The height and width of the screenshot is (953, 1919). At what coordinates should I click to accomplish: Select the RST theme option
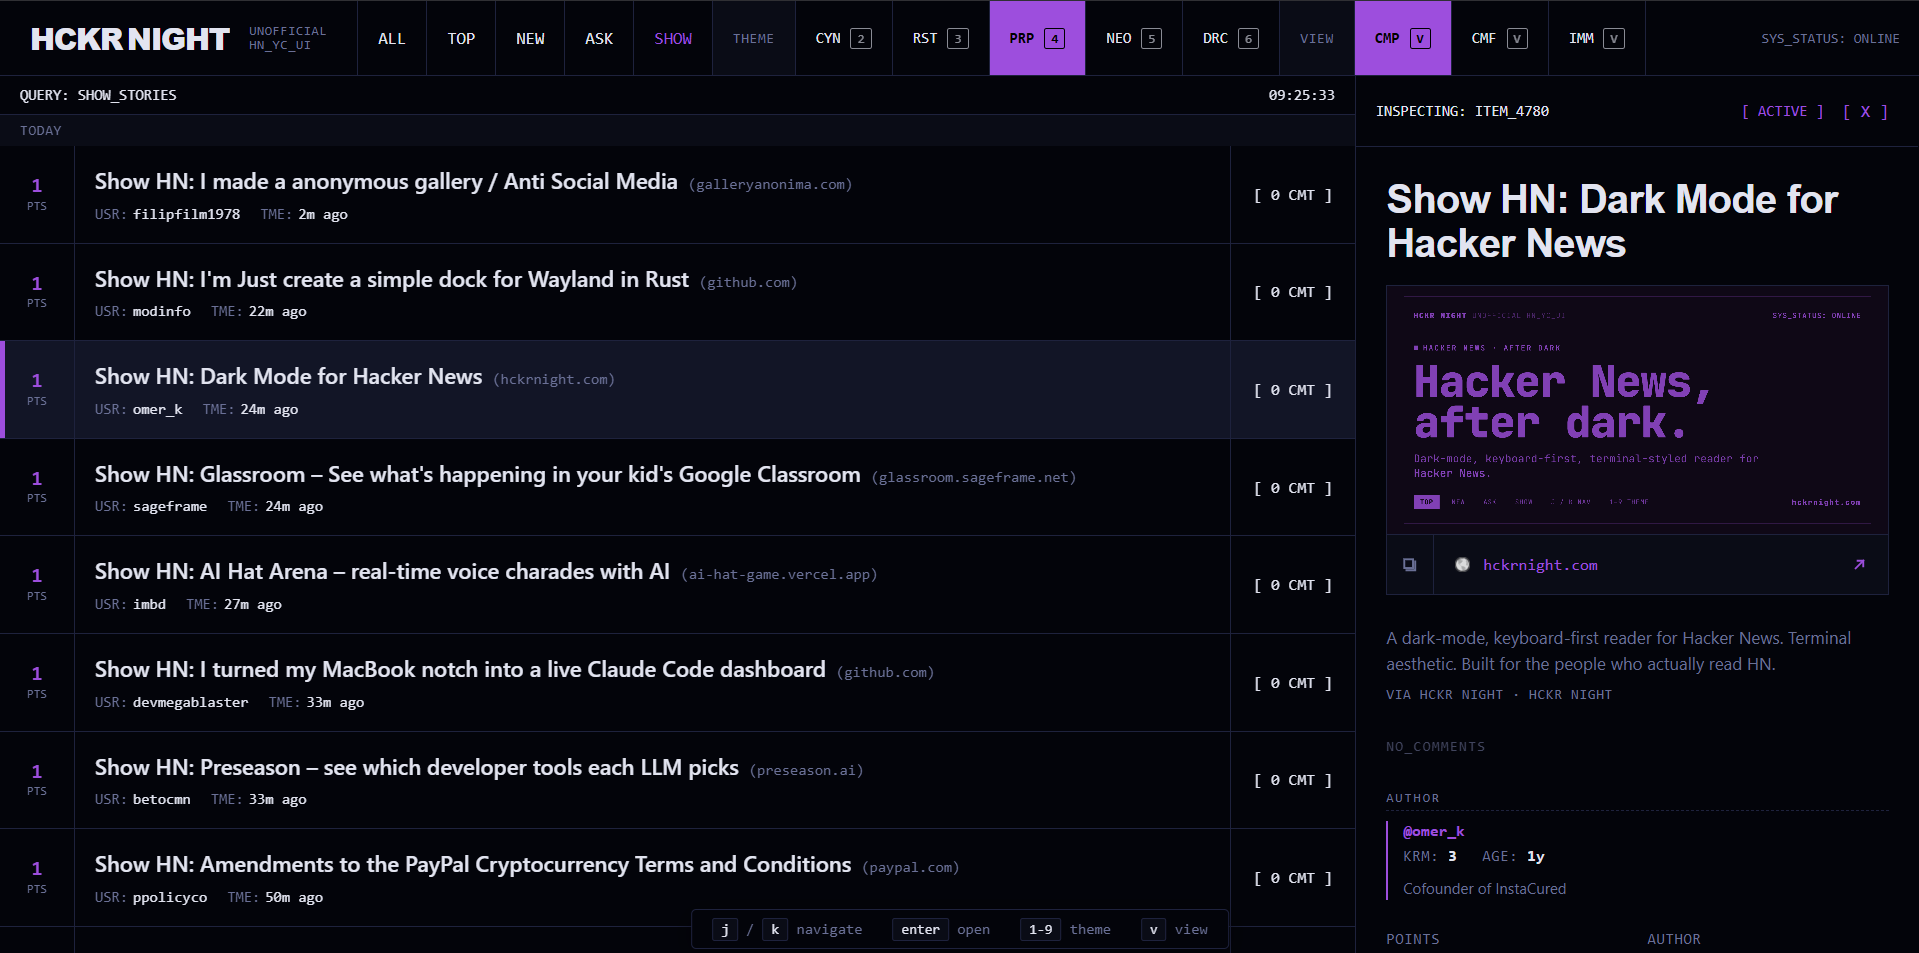tap(940, 38)
